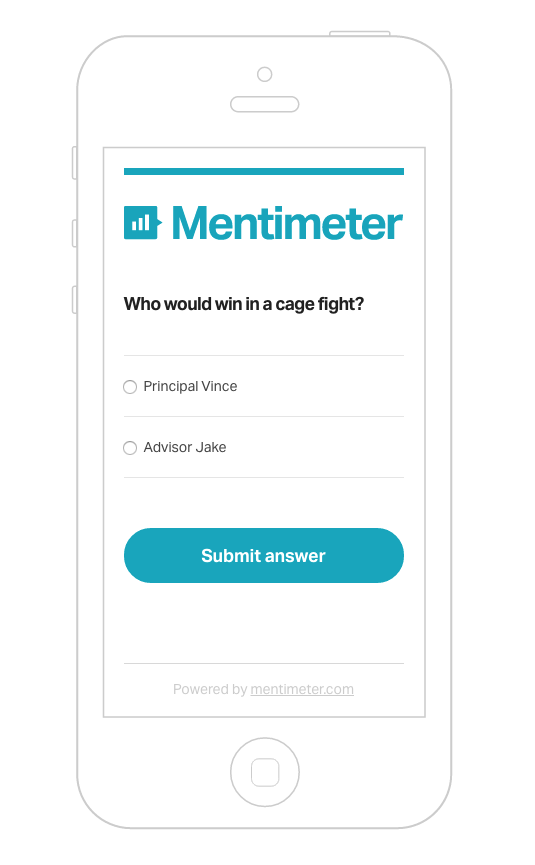Tap the phone home button
535x865 pixels.
click(265, 772)
